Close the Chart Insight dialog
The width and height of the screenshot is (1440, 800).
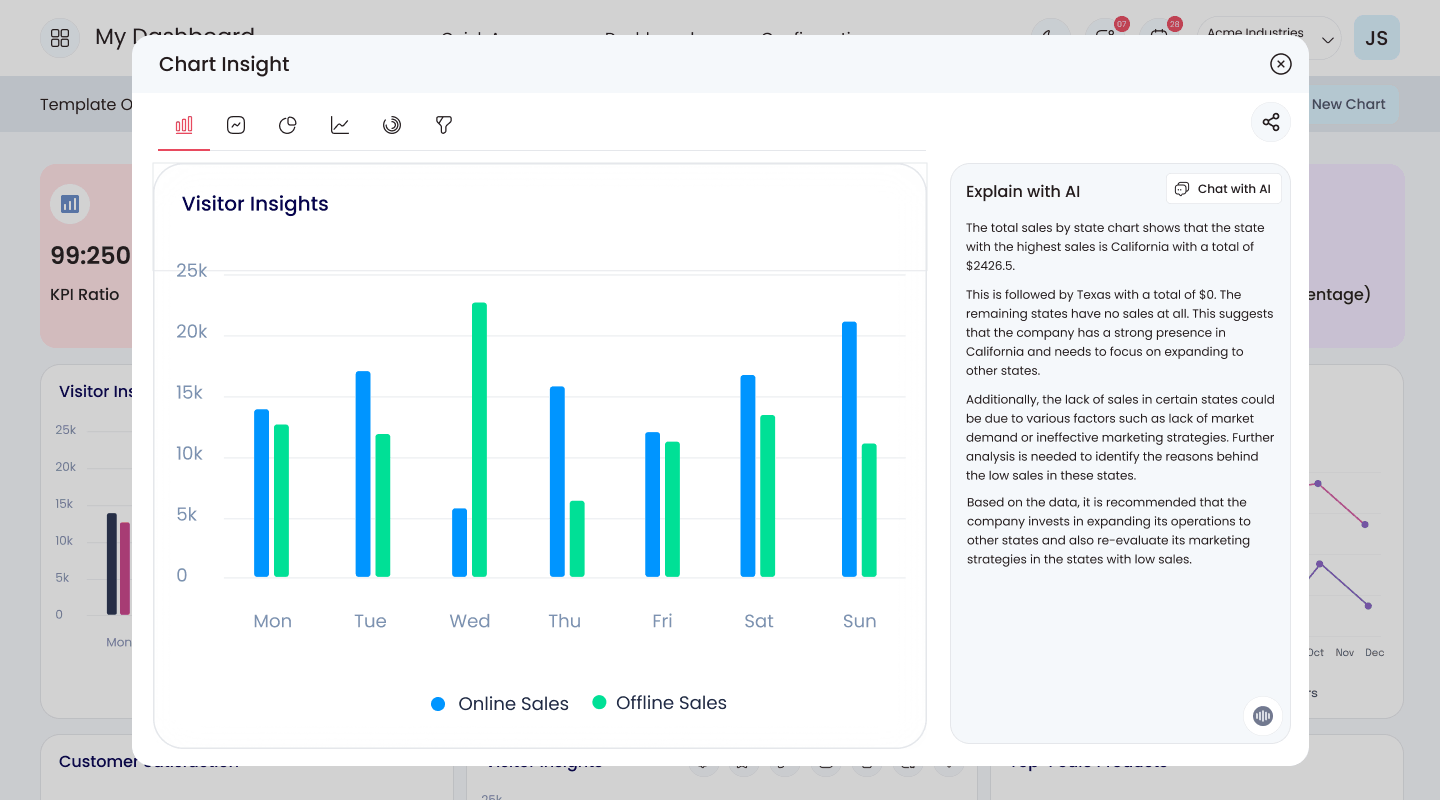tap(1281, 64)
